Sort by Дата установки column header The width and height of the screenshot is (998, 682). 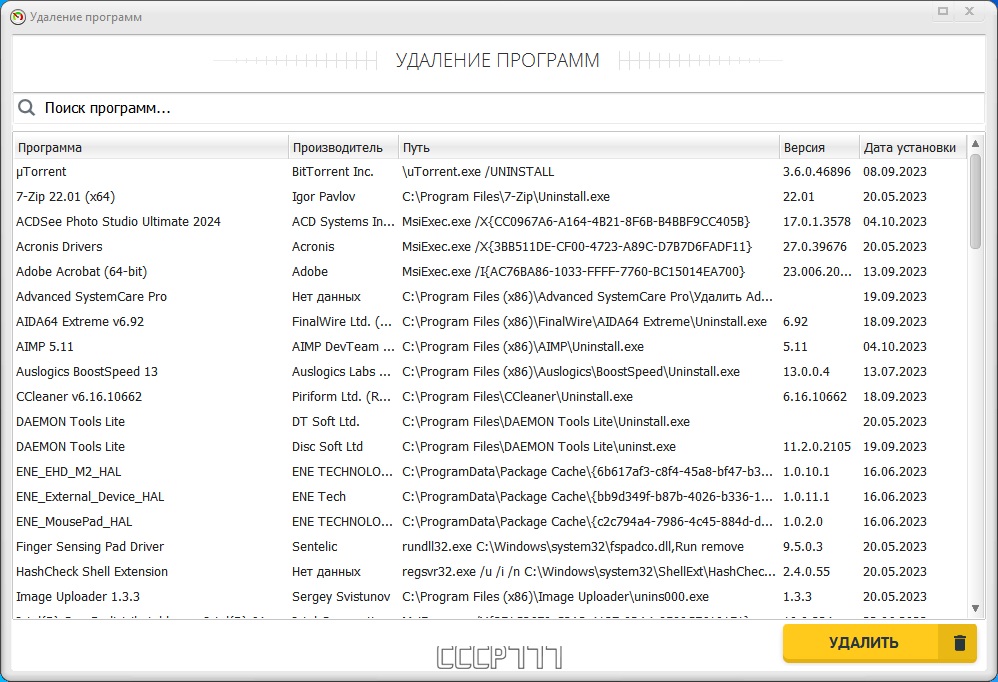(x=910, y=147)
